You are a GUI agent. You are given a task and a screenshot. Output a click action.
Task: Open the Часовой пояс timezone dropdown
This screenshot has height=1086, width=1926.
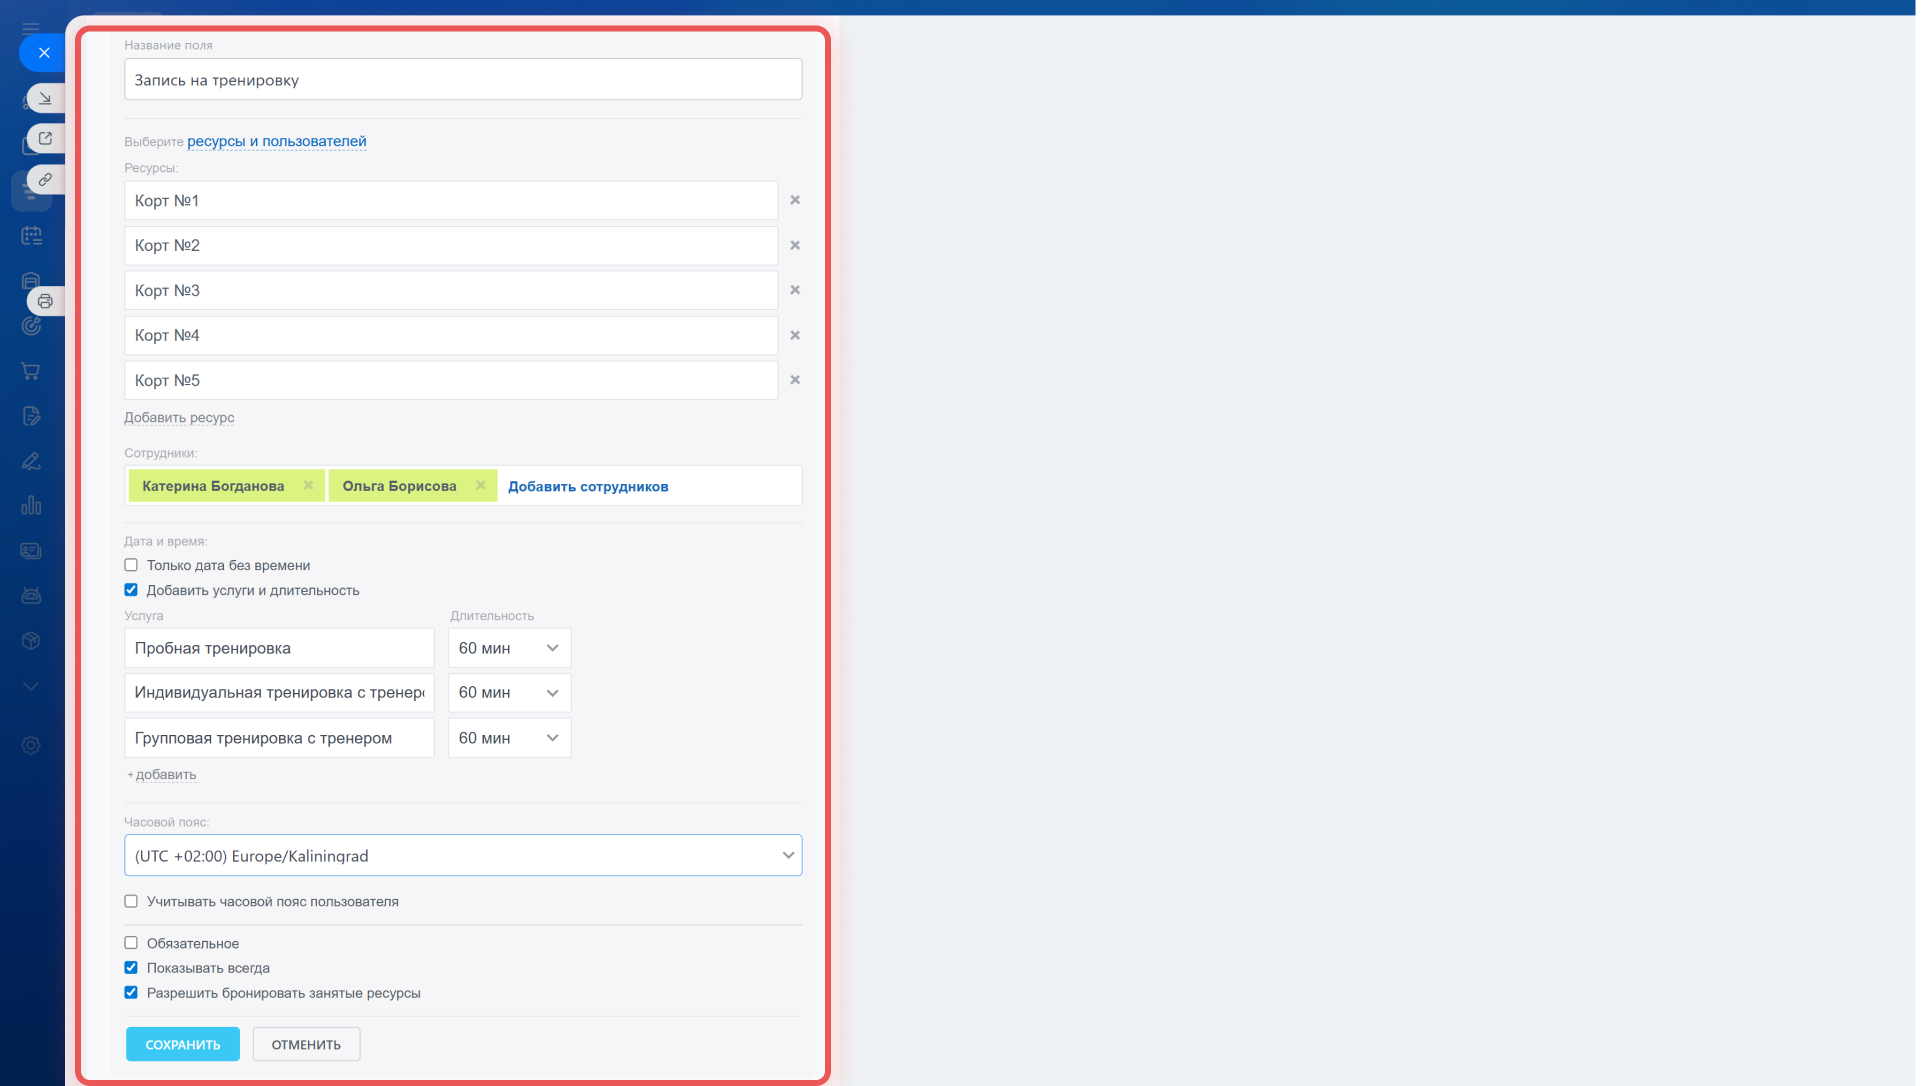click(x=462, y=856)
